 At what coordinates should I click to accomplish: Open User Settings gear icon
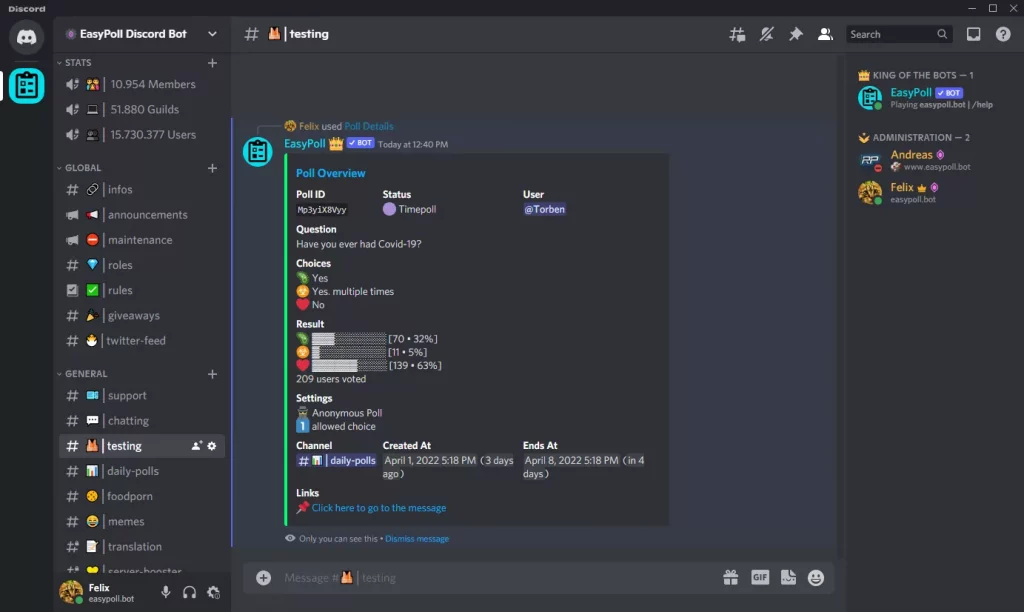click(214, 592)
